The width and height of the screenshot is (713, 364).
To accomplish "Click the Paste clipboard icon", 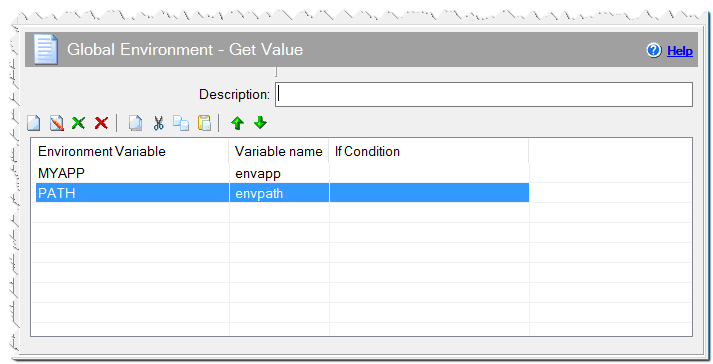I will [x=204, y=123].
